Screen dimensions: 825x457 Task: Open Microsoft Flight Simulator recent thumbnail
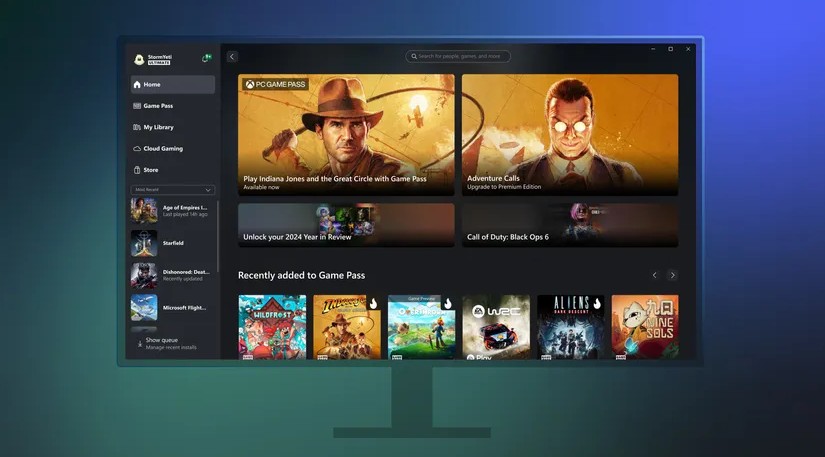click(144, 308)
